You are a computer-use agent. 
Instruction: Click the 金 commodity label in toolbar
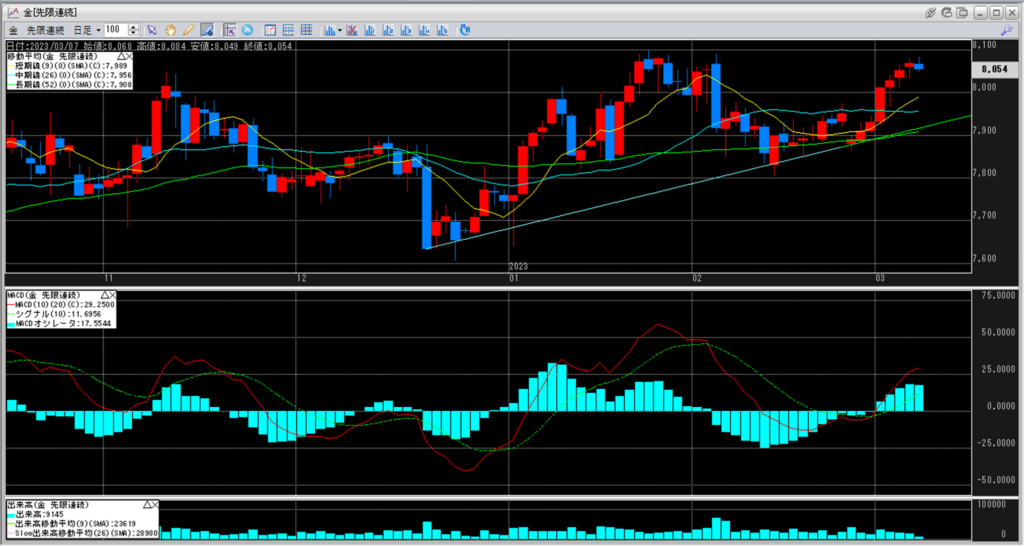(13, 30)
